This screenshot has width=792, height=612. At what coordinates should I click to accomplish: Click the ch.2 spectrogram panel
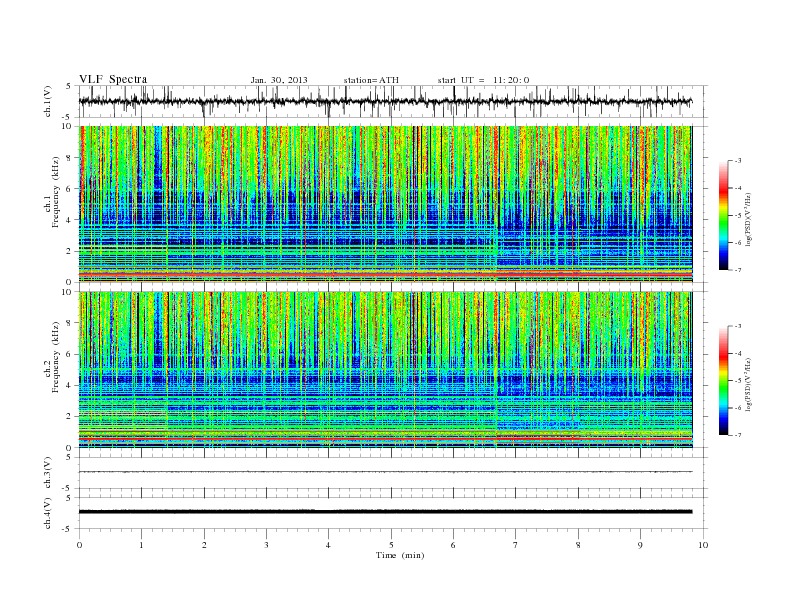tap(385, 370)
